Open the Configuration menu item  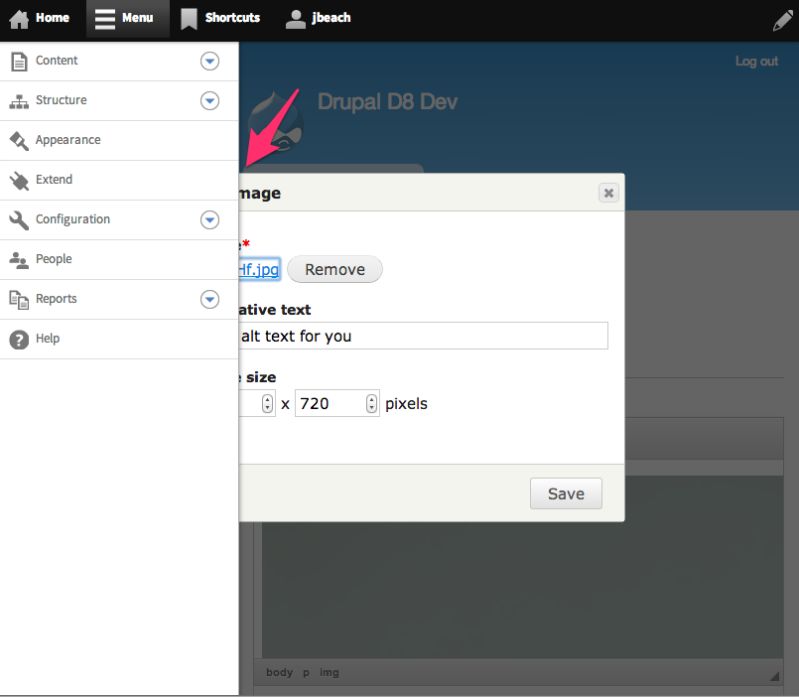[x=73, y=220]
